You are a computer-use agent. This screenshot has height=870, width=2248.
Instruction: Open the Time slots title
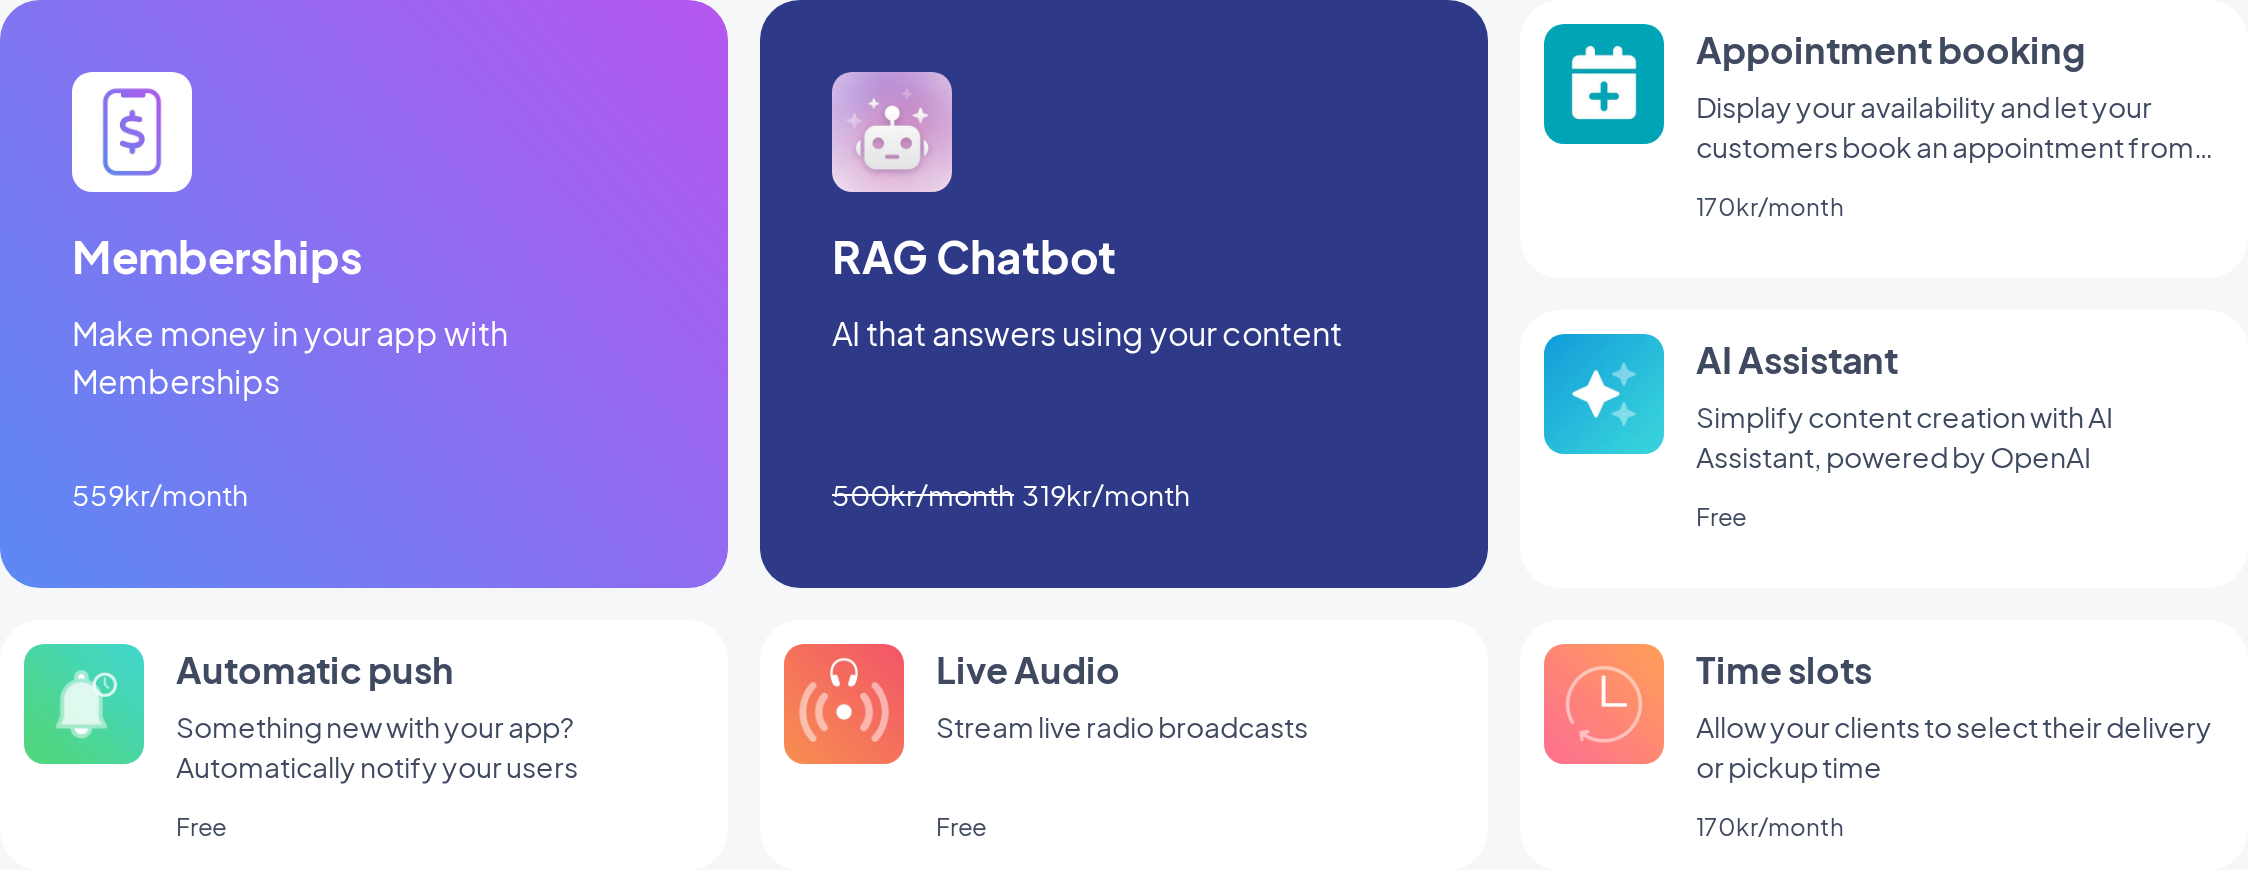click(x=1783, y=671)
